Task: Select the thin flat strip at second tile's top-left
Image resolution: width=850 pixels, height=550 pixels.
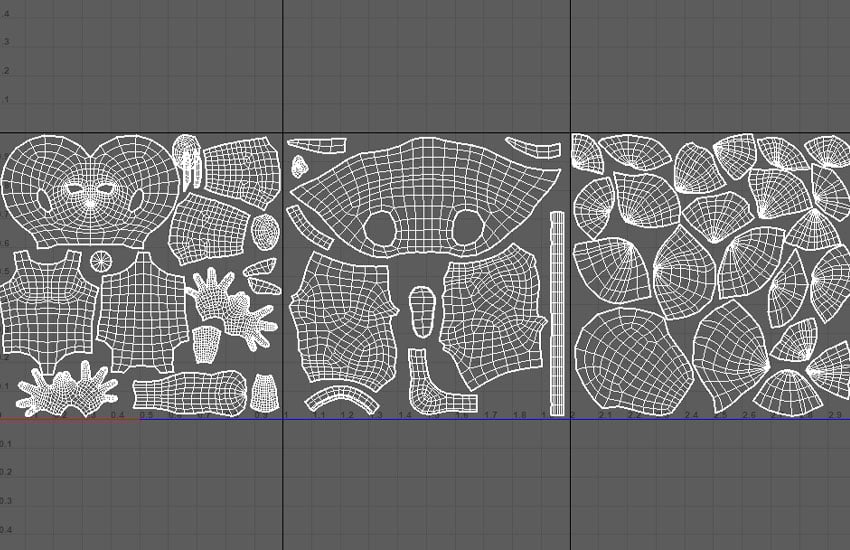Action: pos(317,145)
